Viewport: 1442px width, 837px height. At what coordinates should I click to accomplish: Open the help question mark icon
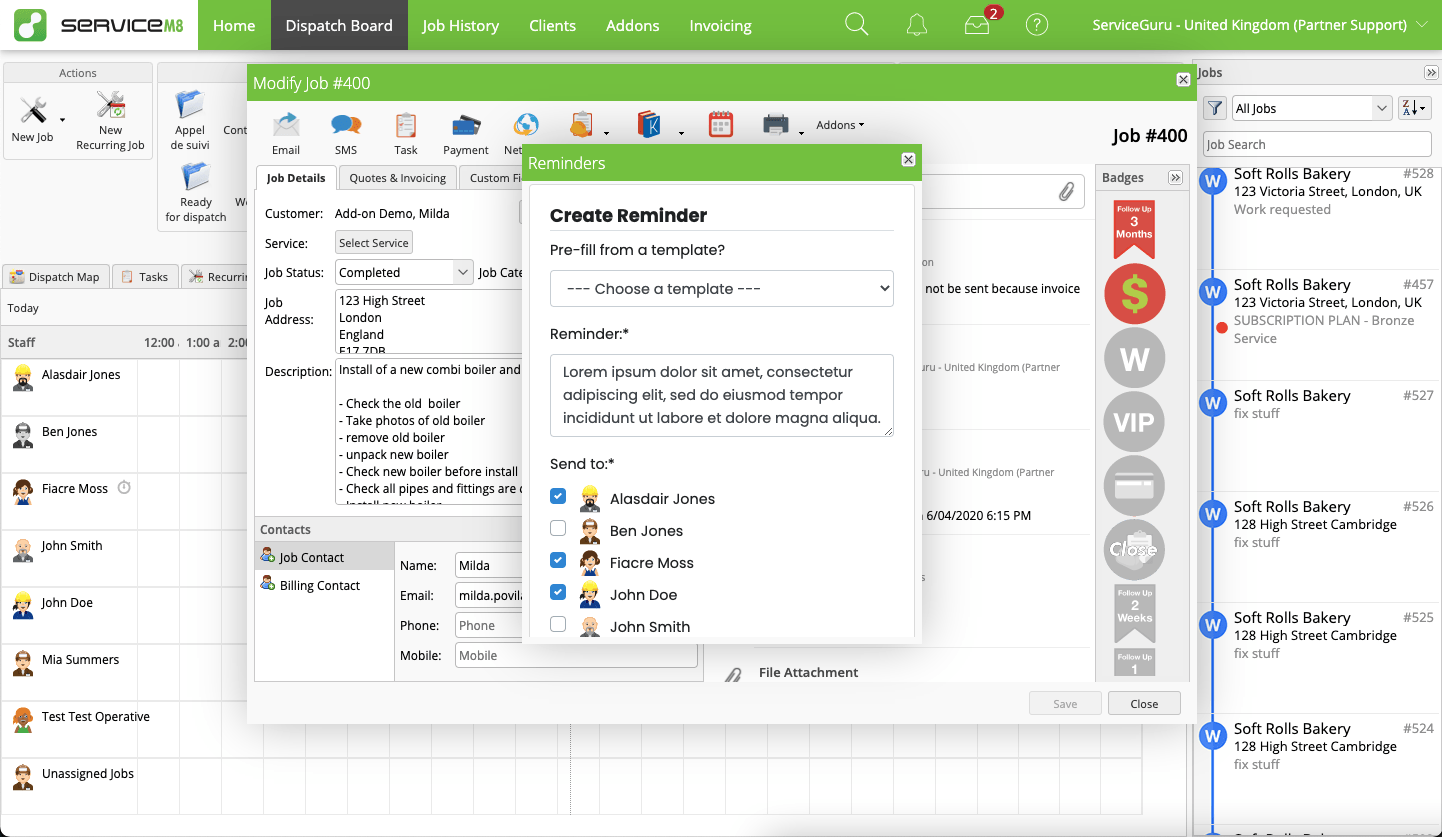coord(1037,25)
